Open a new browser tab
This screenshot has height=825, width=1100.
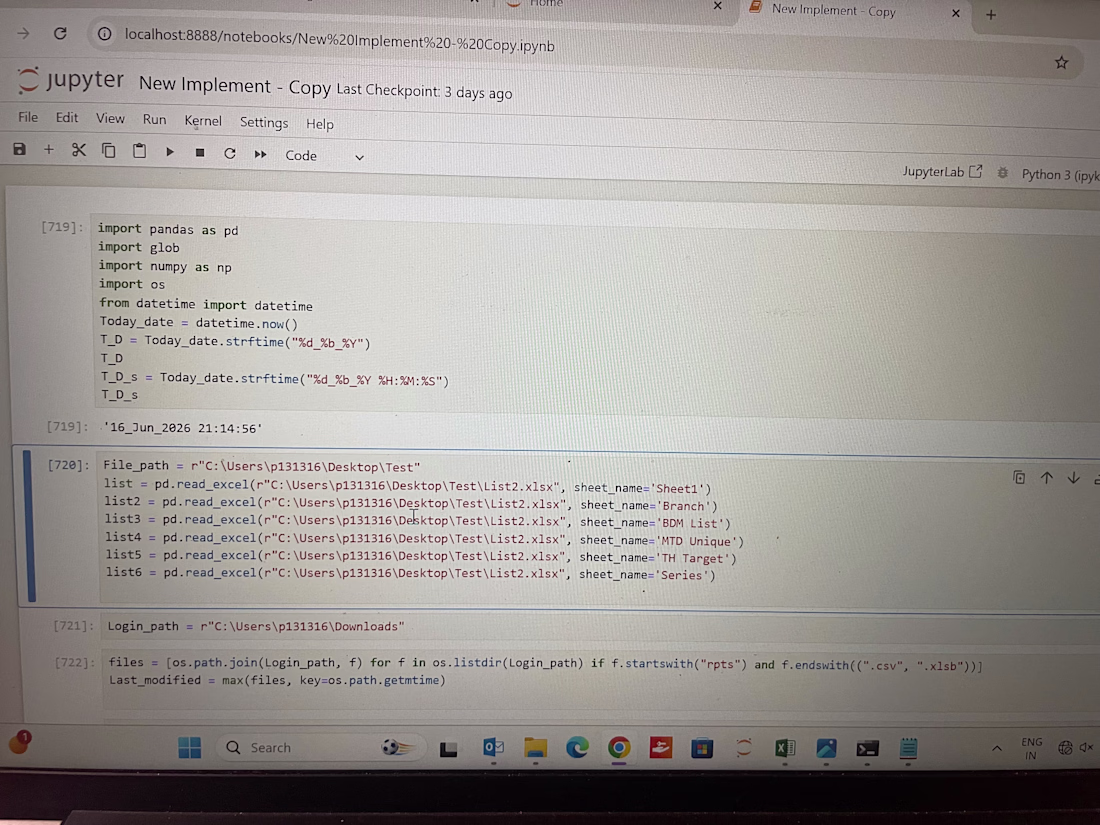pyautogui.click(x=991, y=14)
